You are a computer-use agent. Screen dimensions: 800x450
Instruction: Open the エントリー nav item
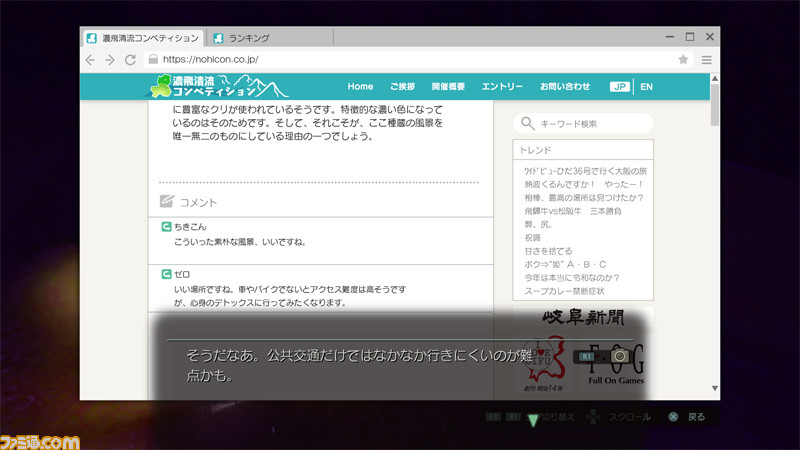tap(502, 86)
